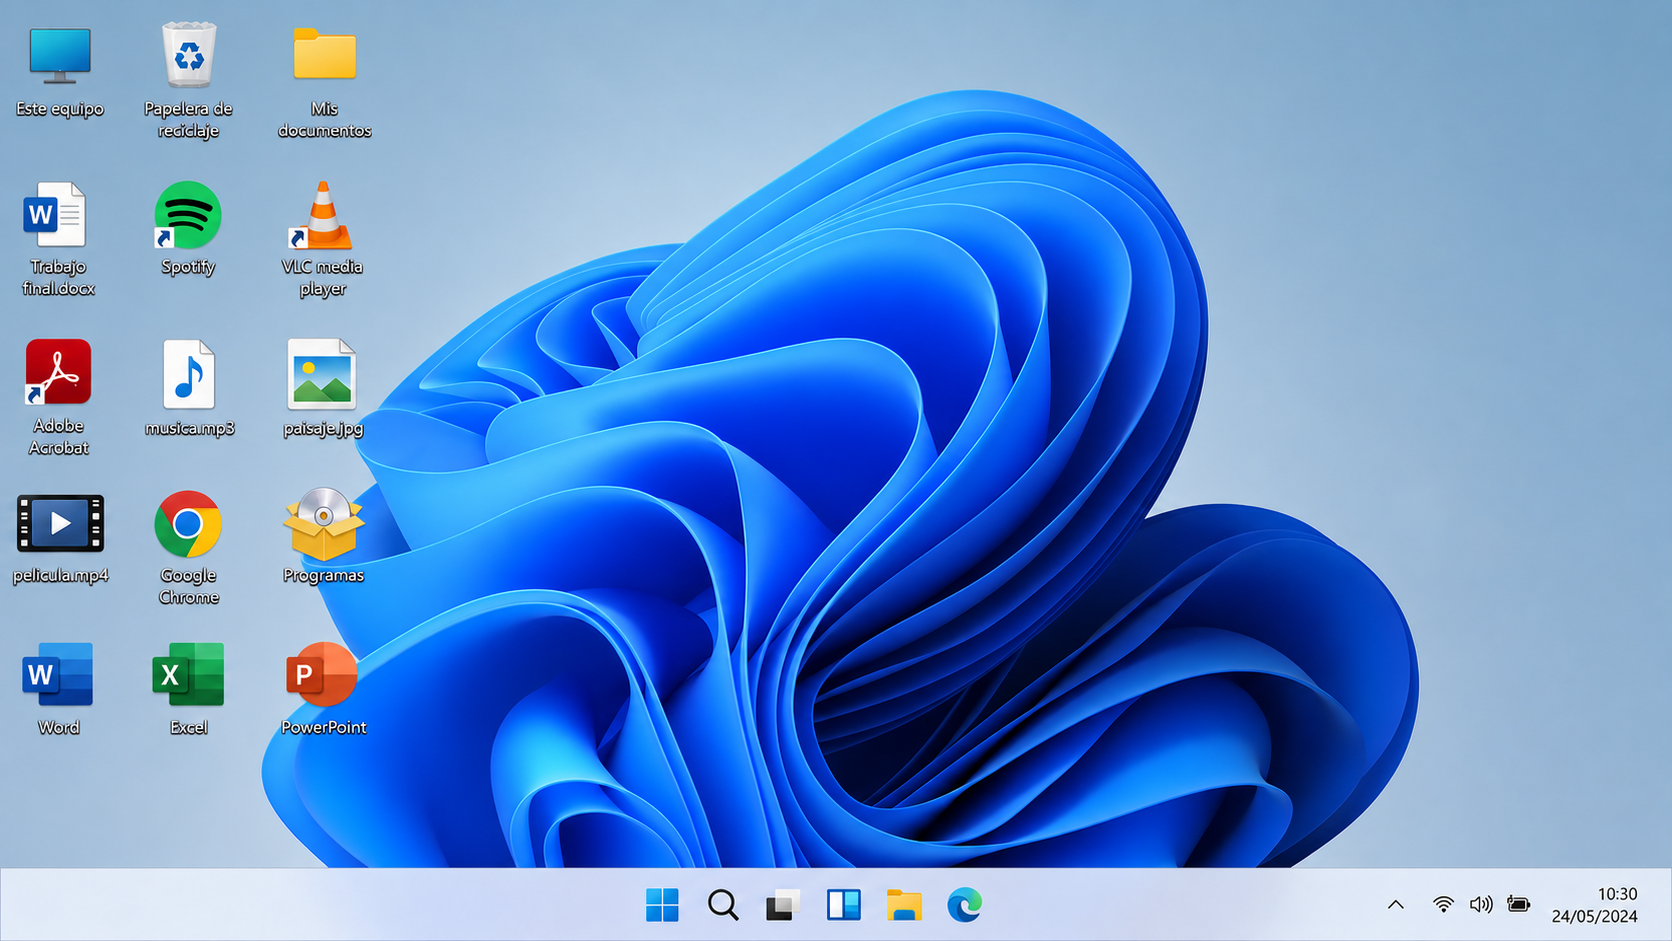This screenshot has width=1672, height=941.
Task: Select the musica.mp3 file
Action: [x=189, y=388]
